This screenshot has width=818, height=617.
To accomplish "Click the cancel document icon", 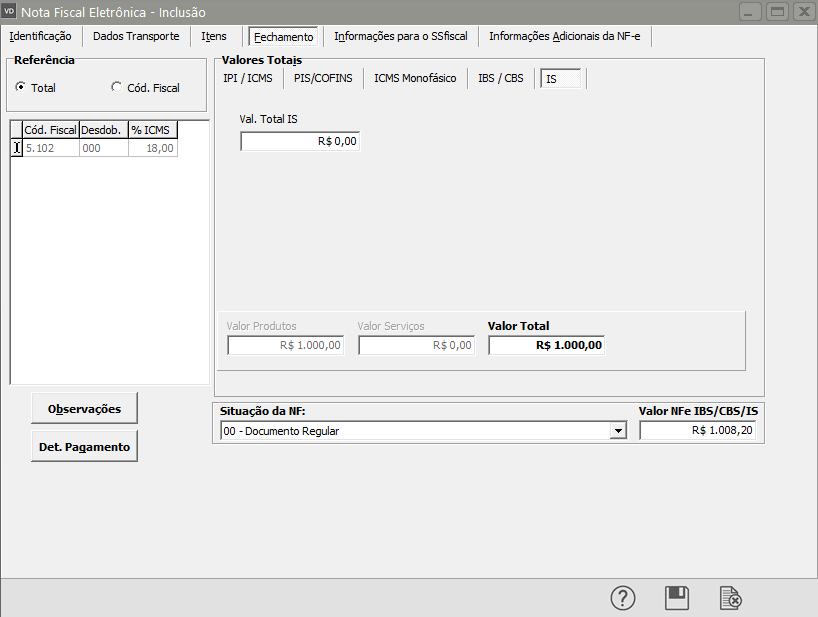I will click(731, 598).
